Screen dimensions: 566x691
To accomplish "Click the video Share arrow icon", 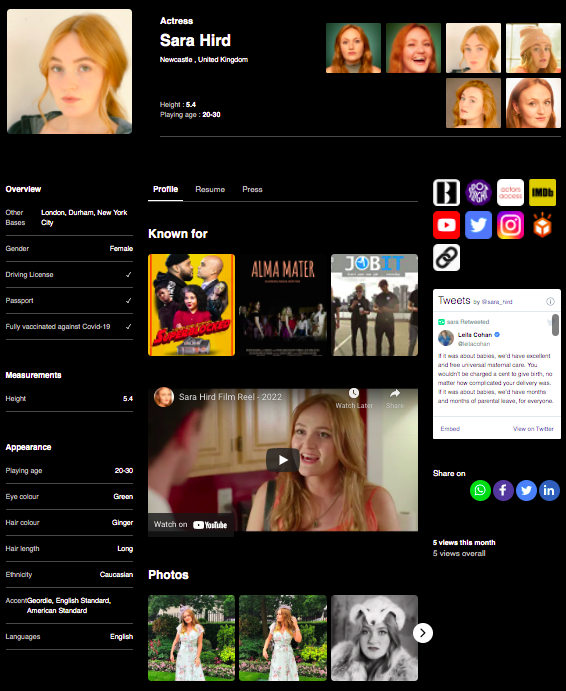I will [x=395, y=394].
